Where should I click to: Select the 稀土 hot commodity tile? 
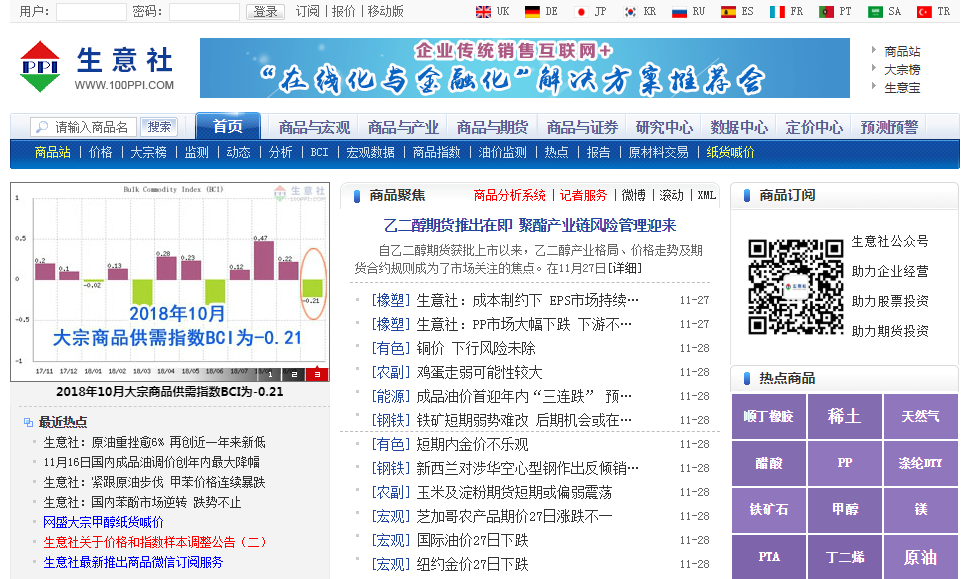pos(845,416)
